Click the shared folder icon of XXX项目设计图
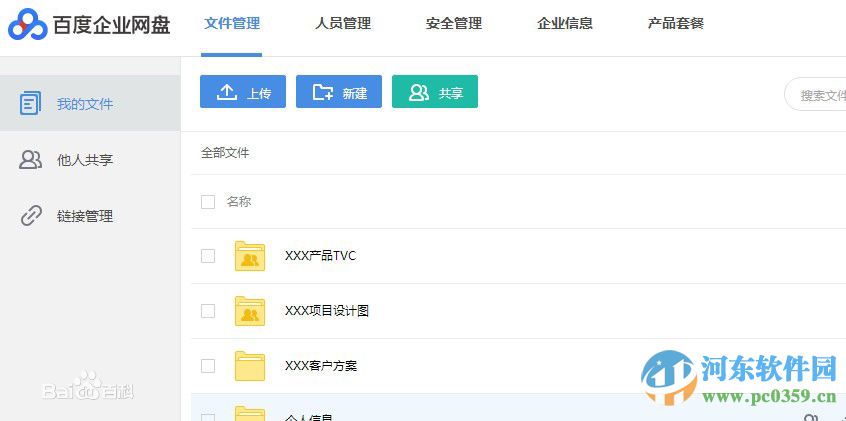 point(250,311)
